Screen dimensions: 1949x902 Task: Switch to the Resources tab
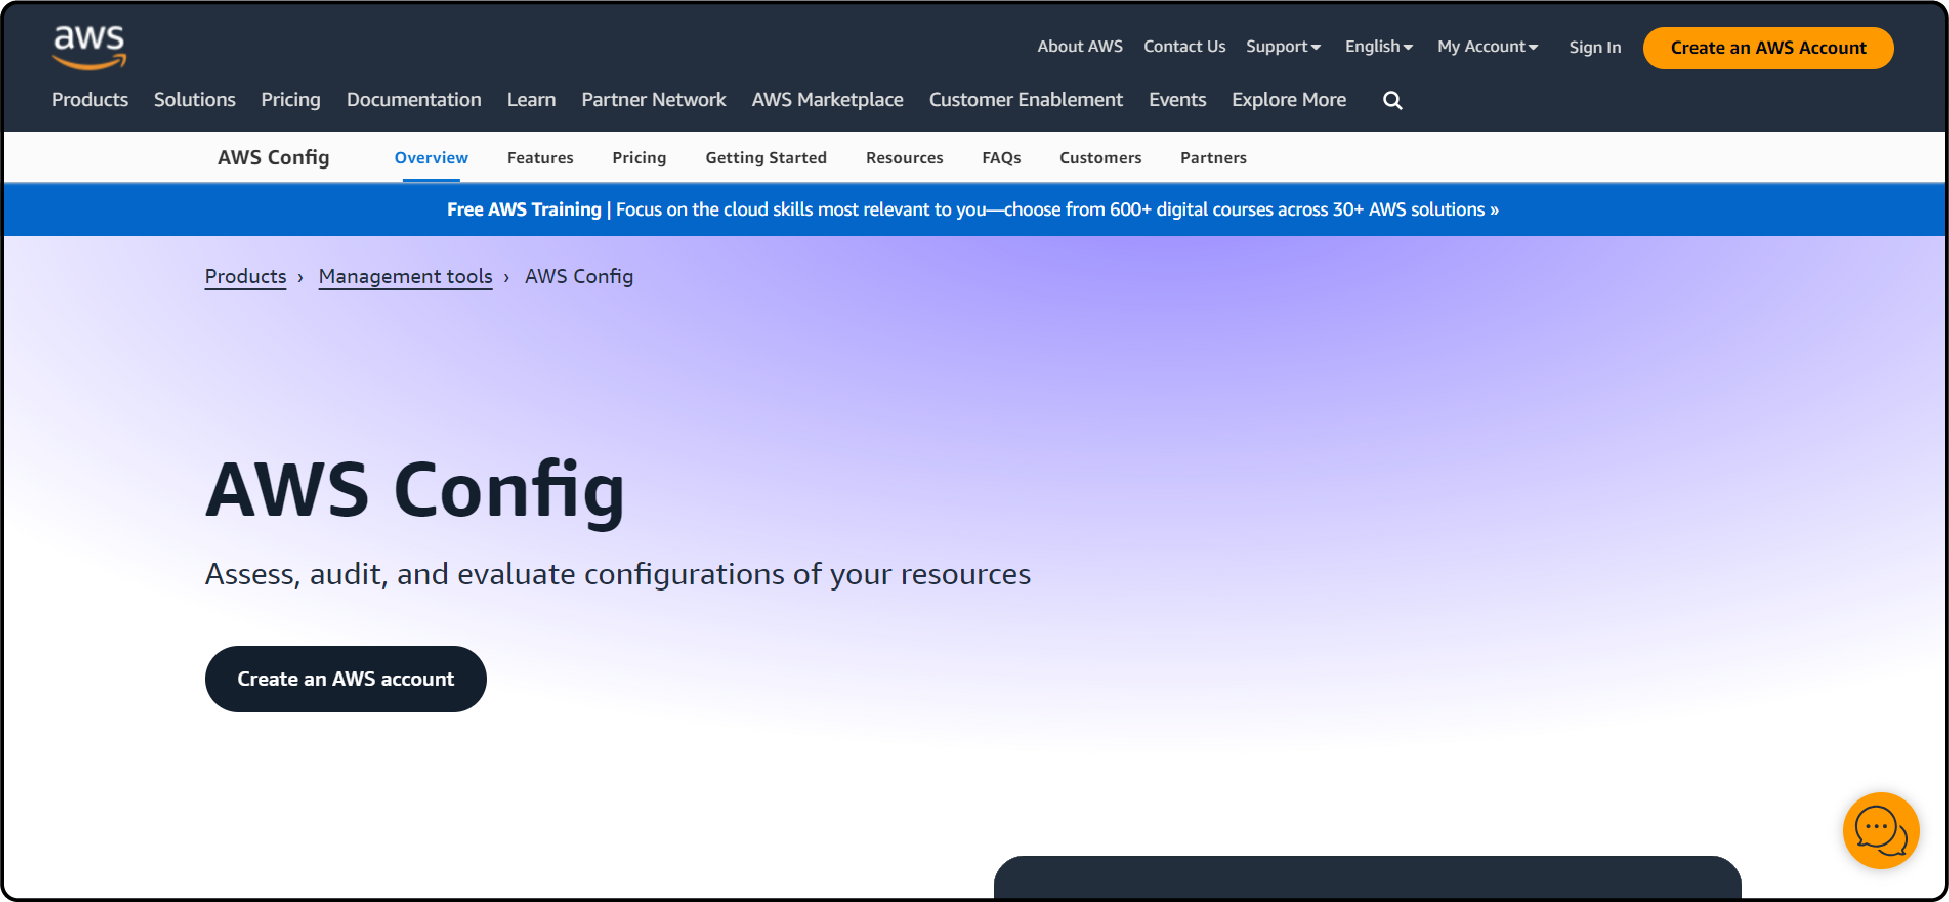point(905,158)
